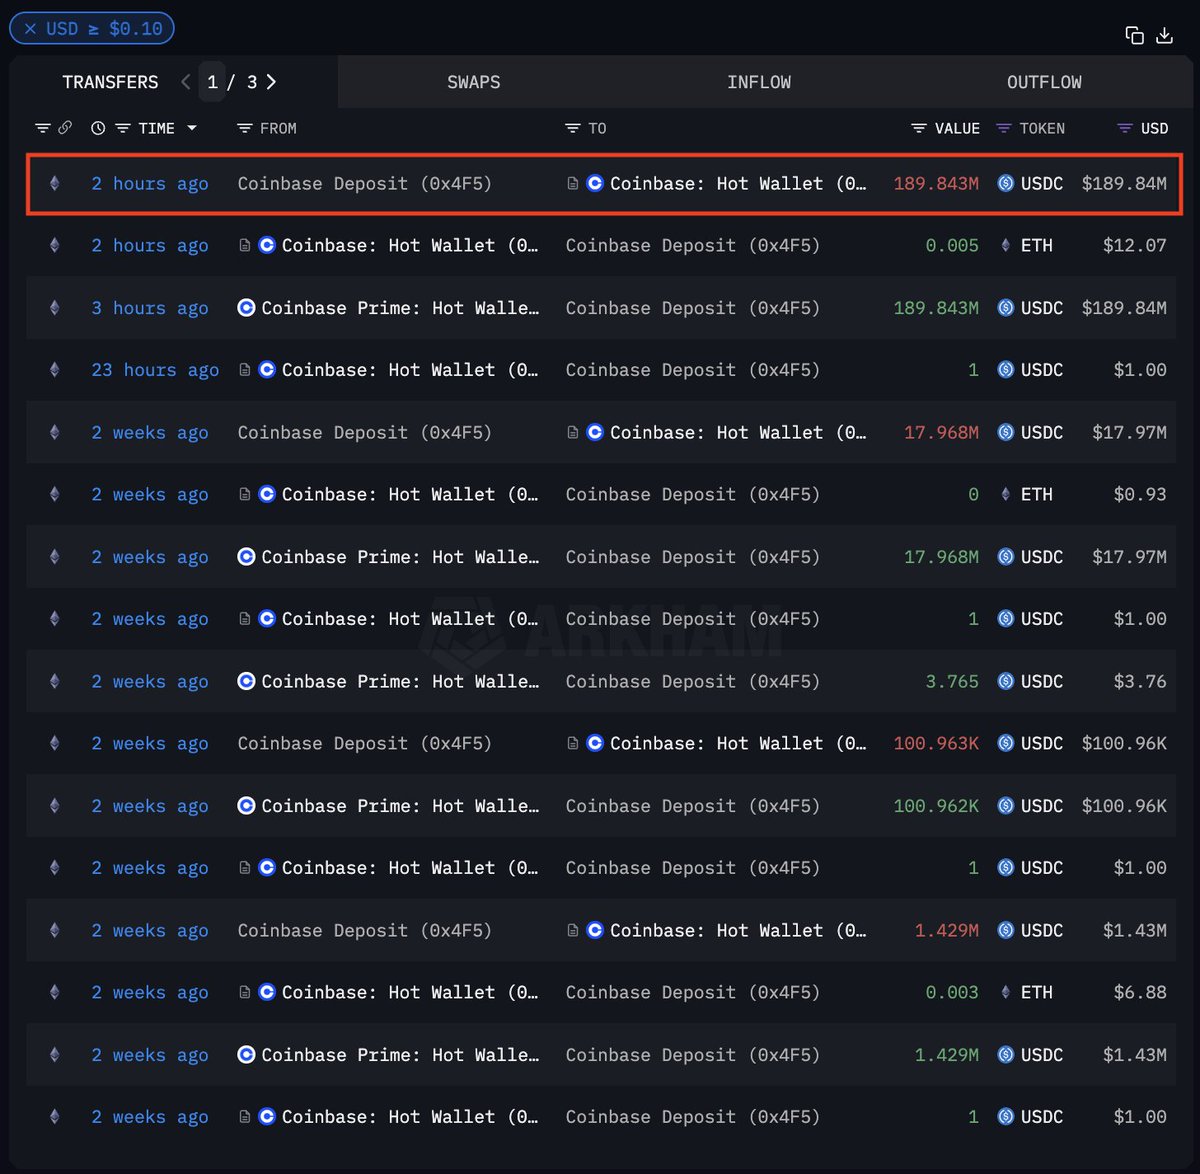Screen dimensions: 1200x1174
Task: Click the $3.76 USD amount
Action: pos(1140,681)
